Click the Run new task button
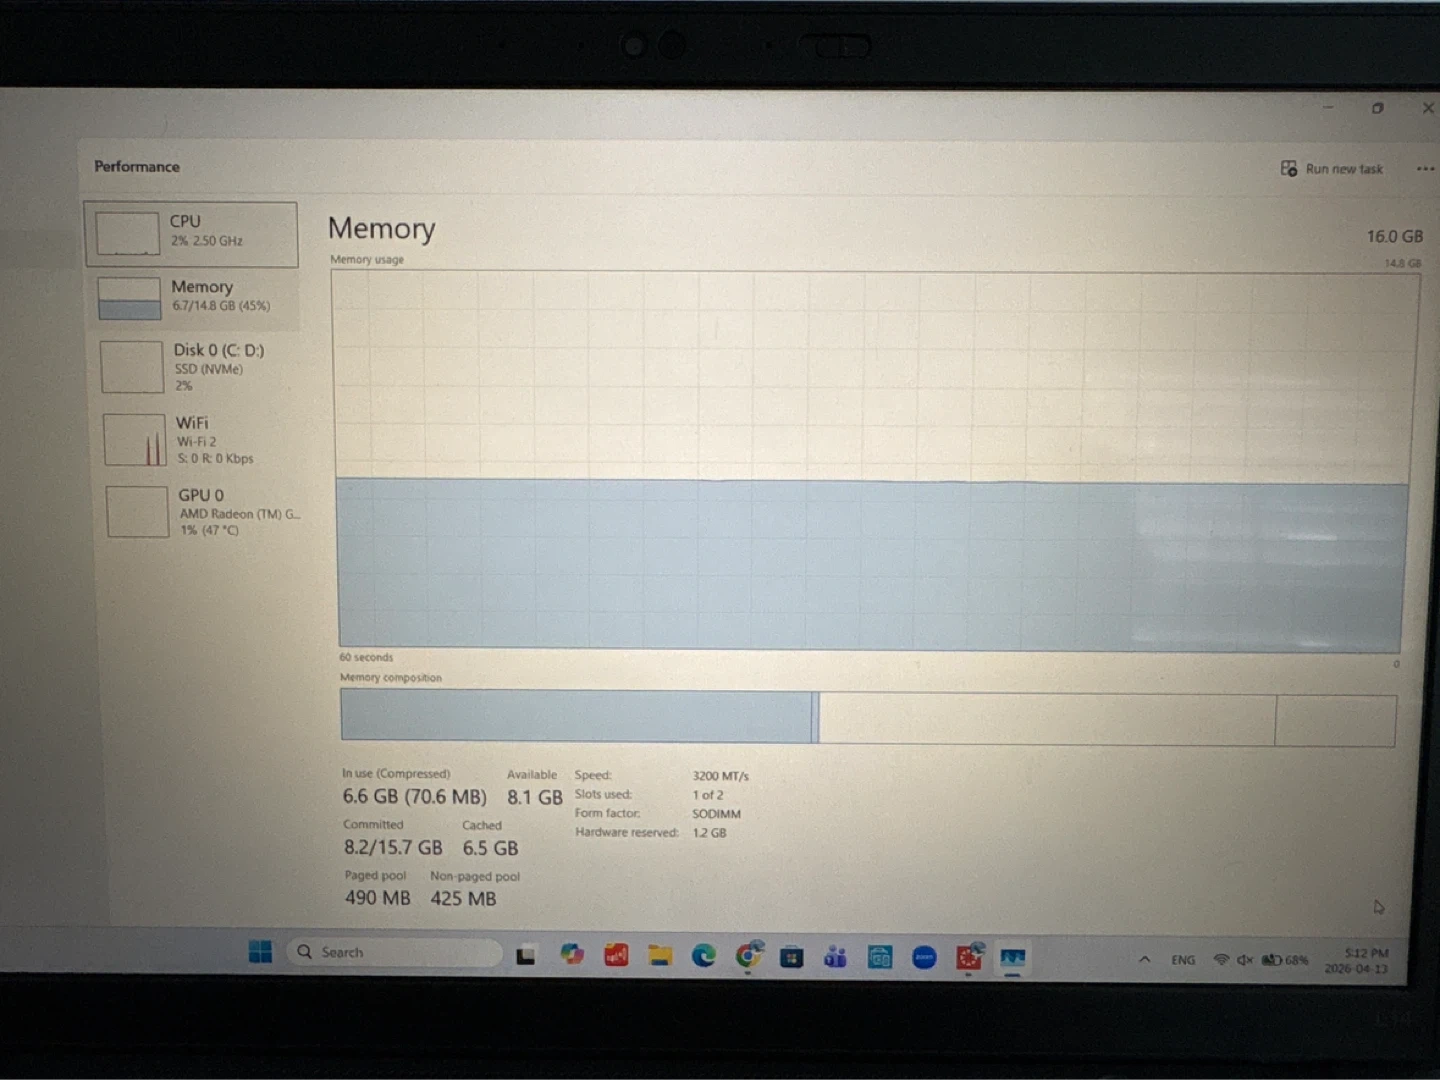1440x1080 pixels. (1332, 169)
